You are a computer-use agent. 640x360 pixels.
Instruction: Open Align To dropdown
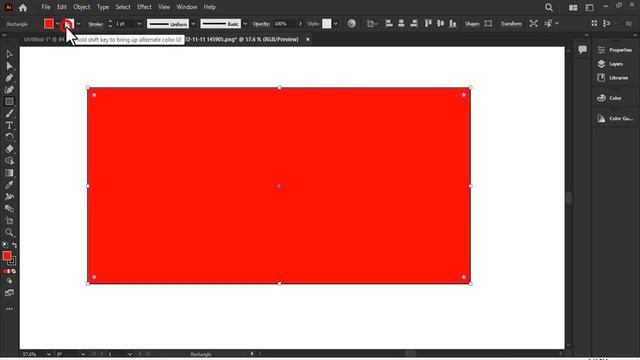coord(372,24)
